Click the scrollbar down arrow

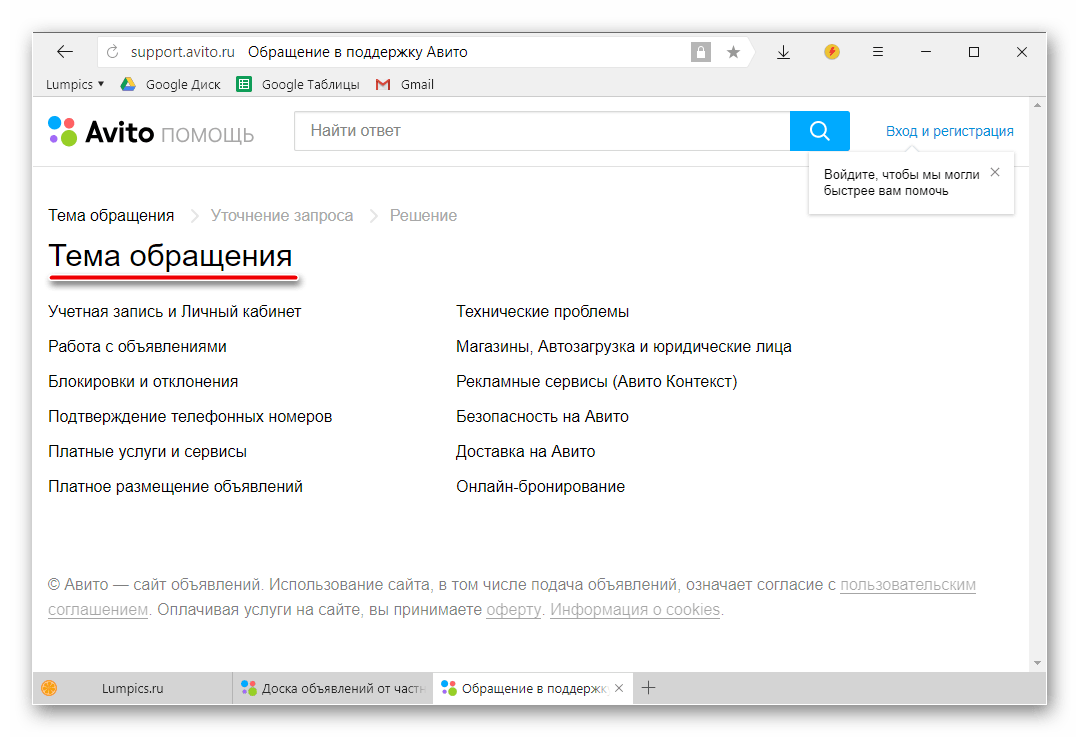[1037, 663]
